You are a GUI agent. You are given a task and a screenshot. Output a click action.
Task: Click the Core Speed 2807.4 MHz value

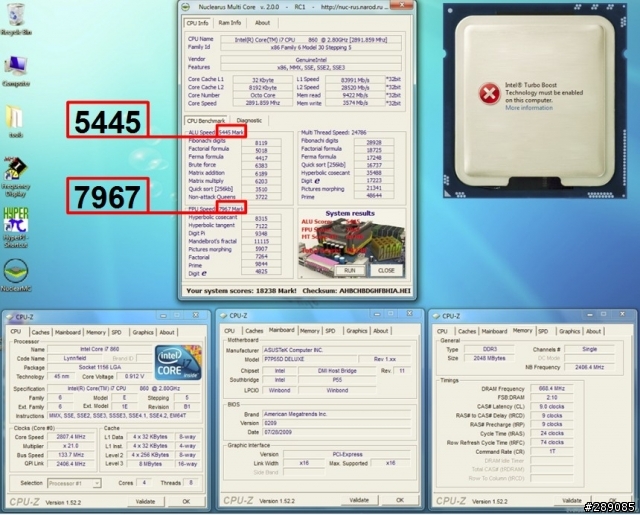pos(71,437)
